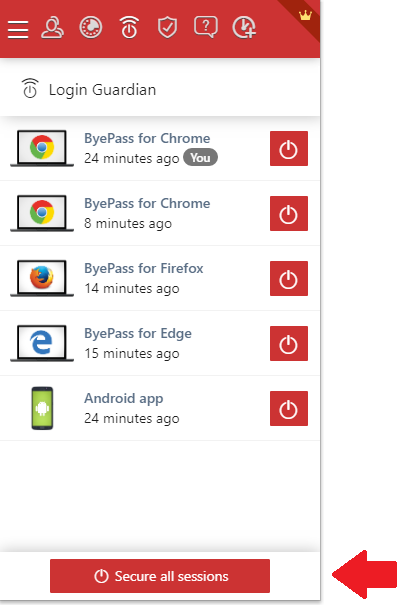The height and width of the screenshot is (605, 405).
Task: Click the premium crown badge
Action: 305,15
